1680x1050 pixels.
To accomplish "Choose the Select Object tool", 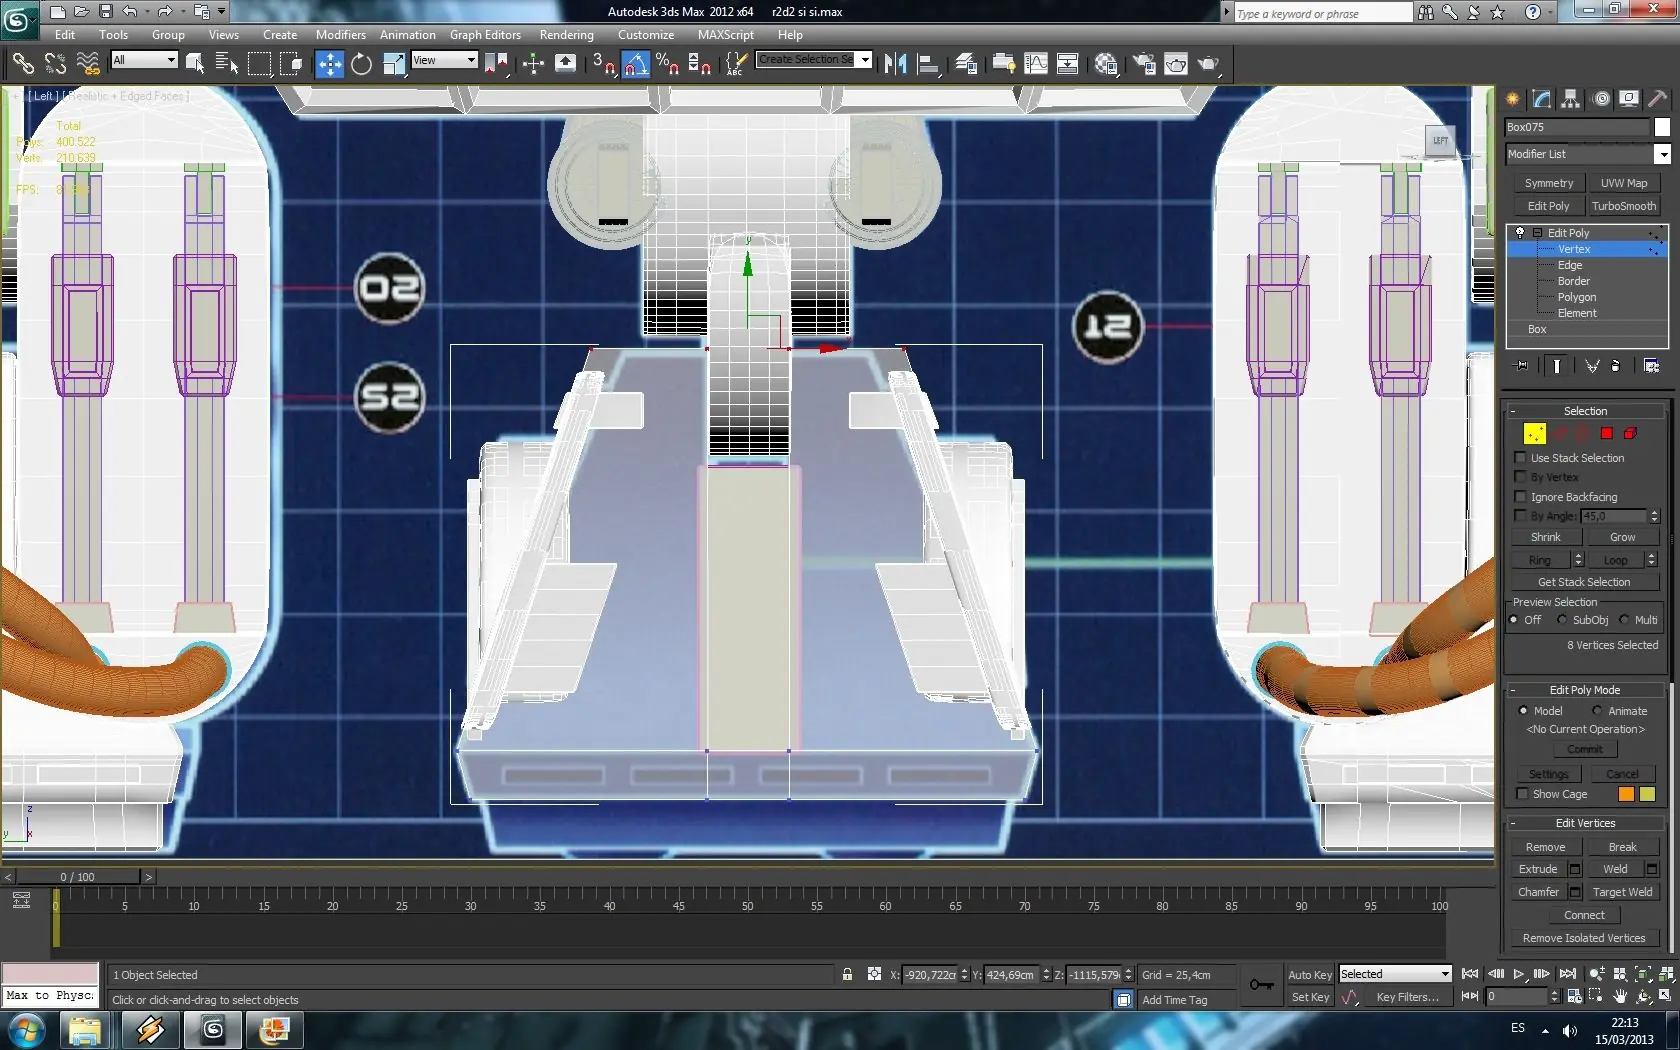I will click(x=195, y=64).
